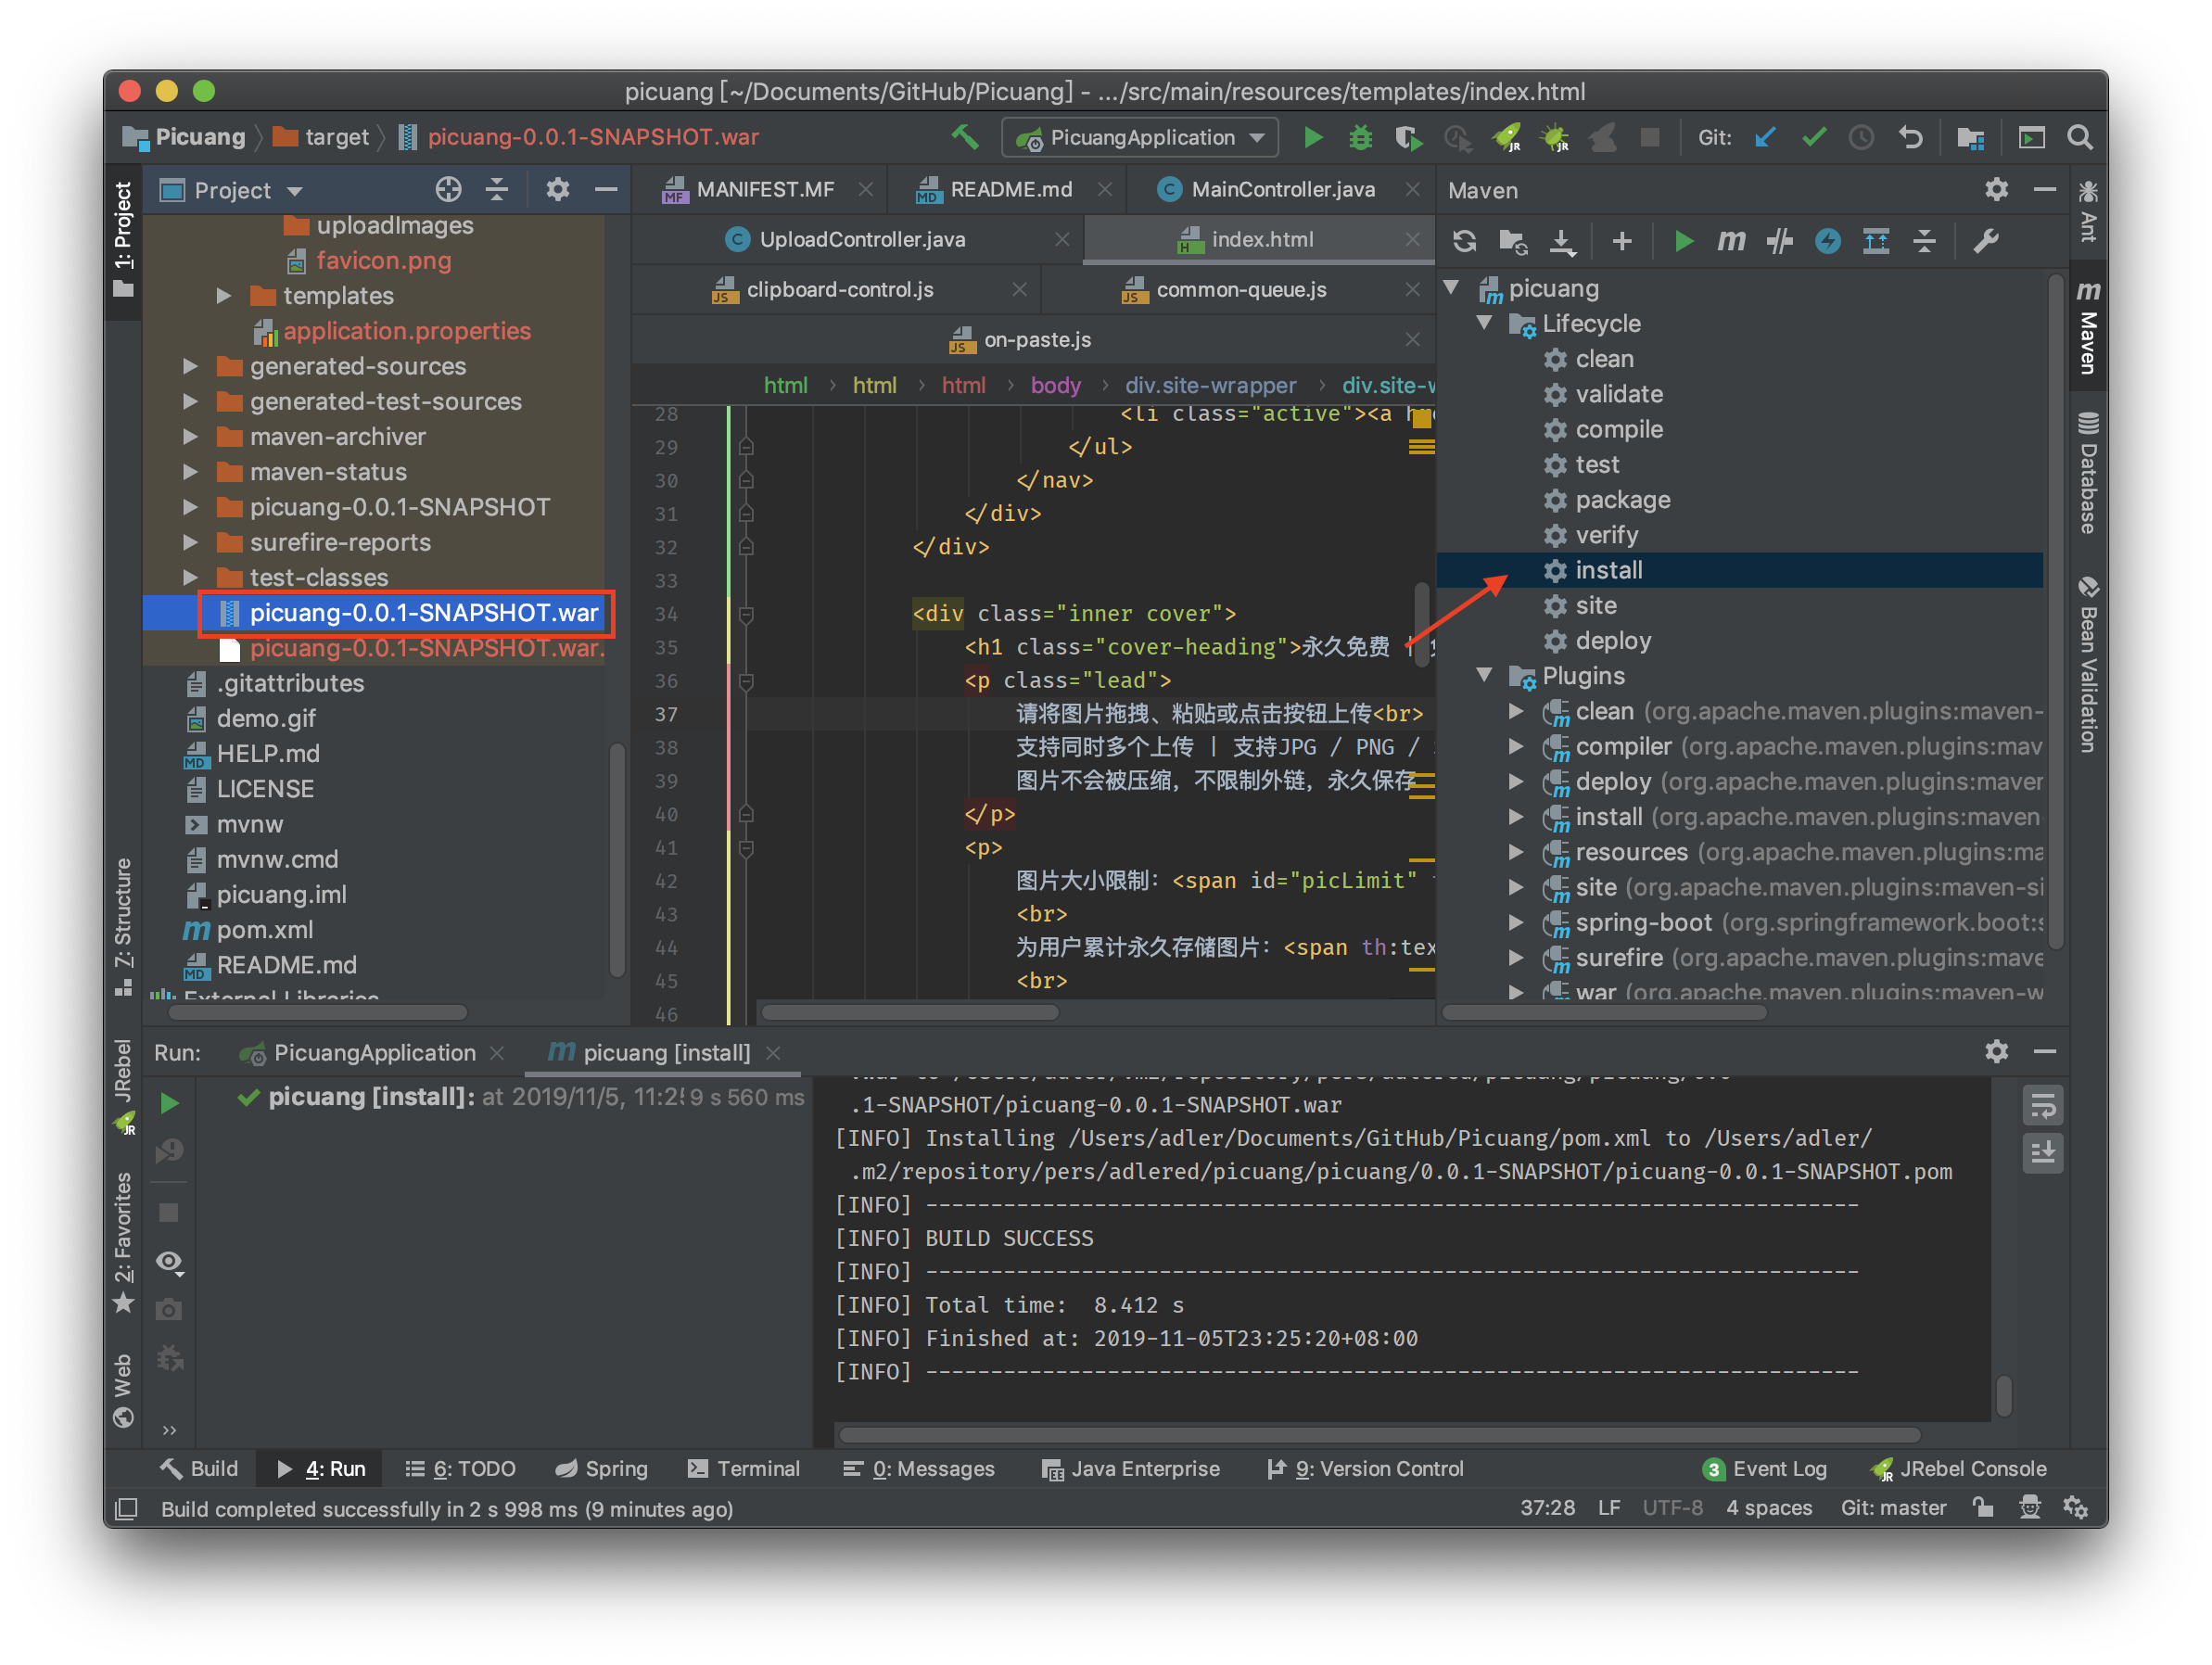The height and width of the screenshot is (1665, 2212).
Task: Toggle Bean Validation side tool window
Action: [x=2088, y=664]
